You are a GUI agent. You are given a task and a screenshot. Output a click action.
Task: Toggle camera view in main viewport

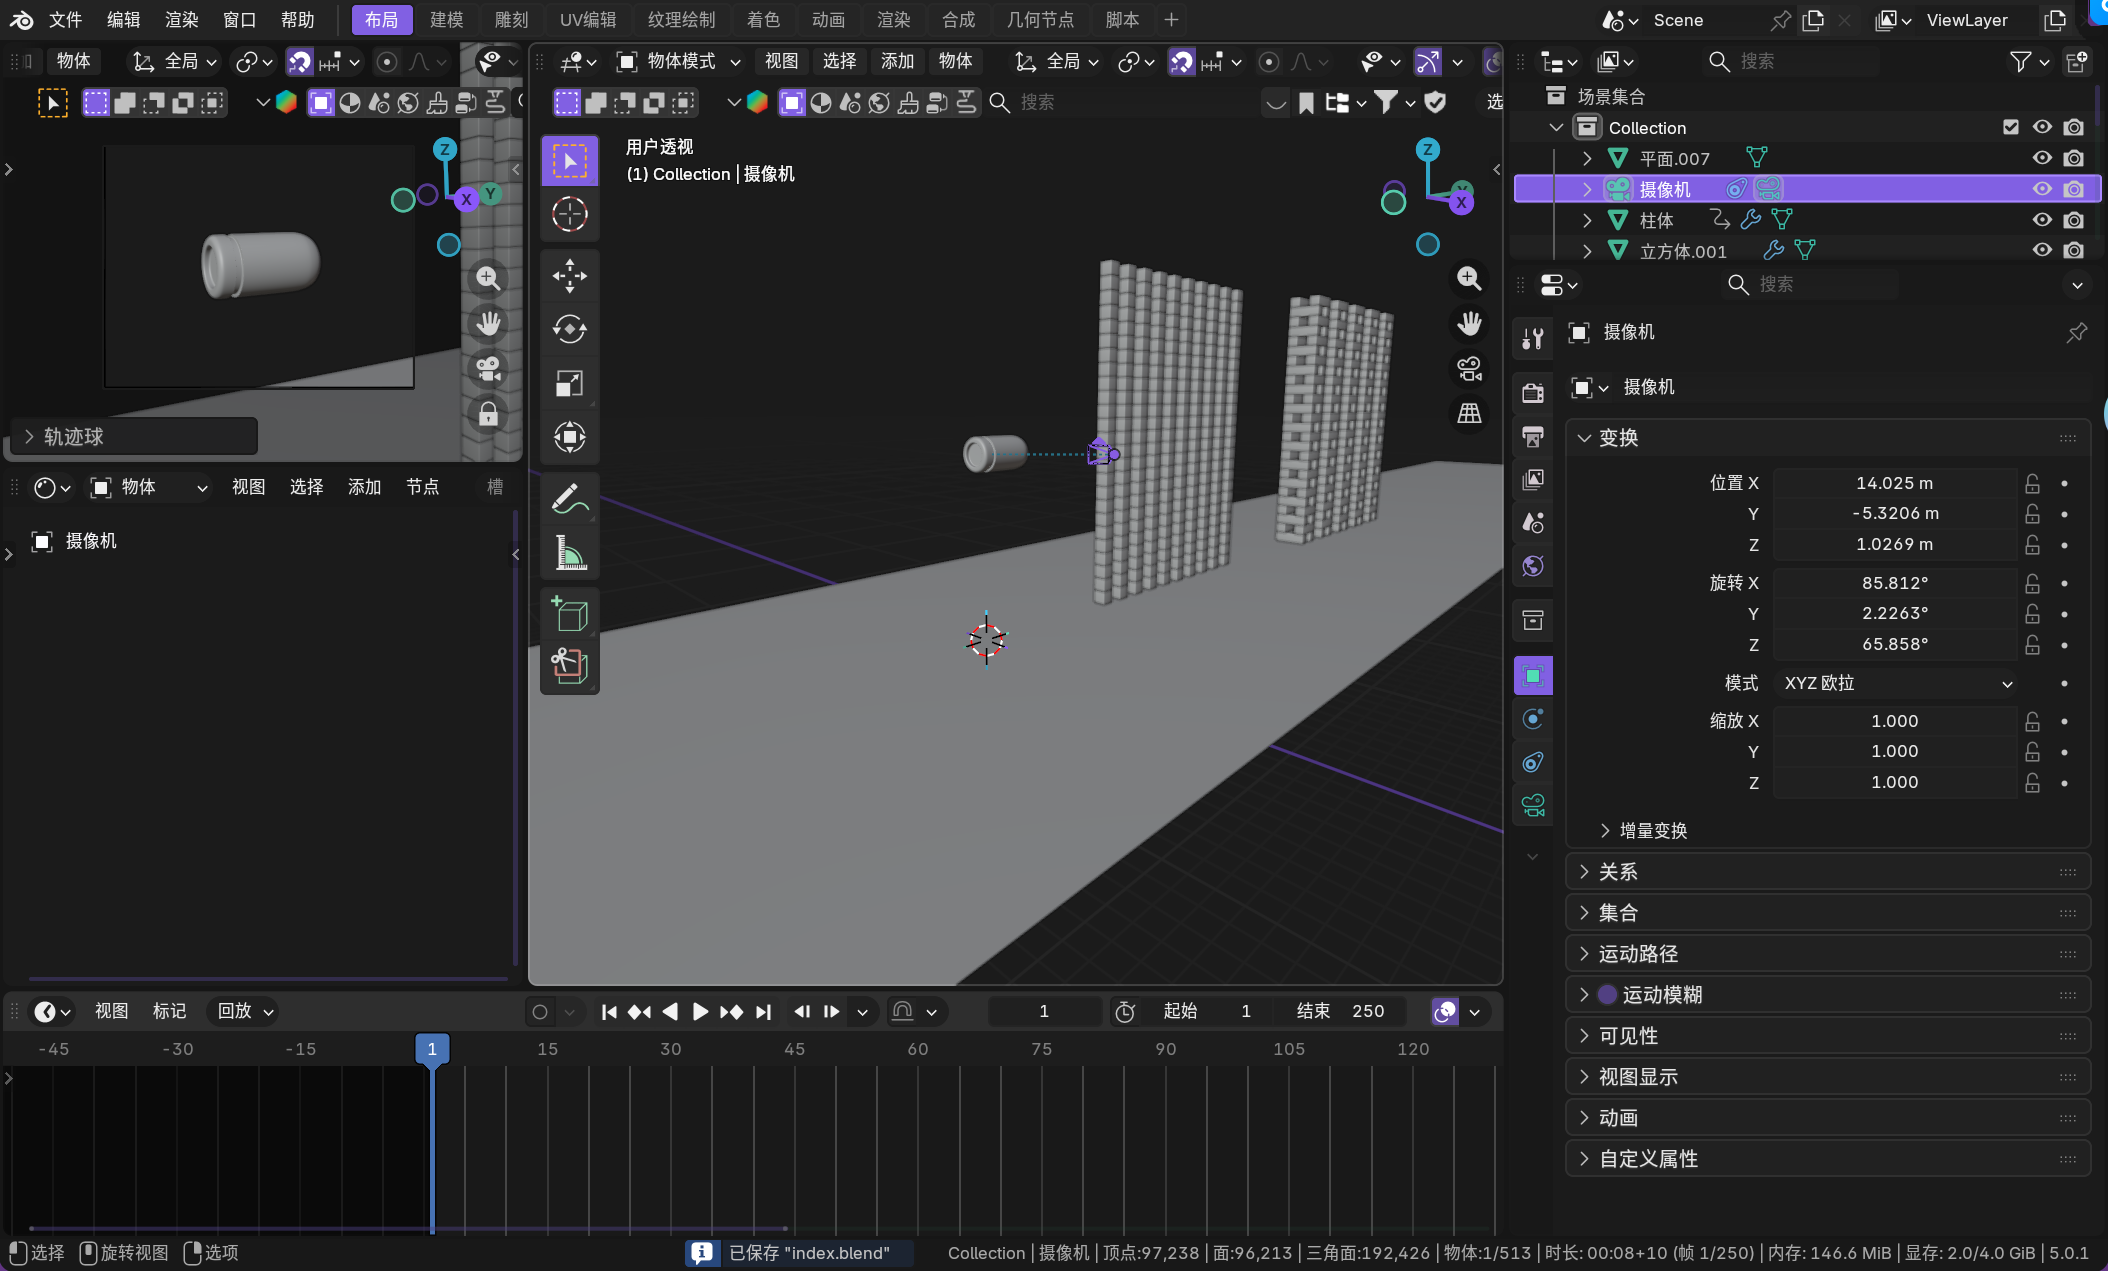(1469, 369)
